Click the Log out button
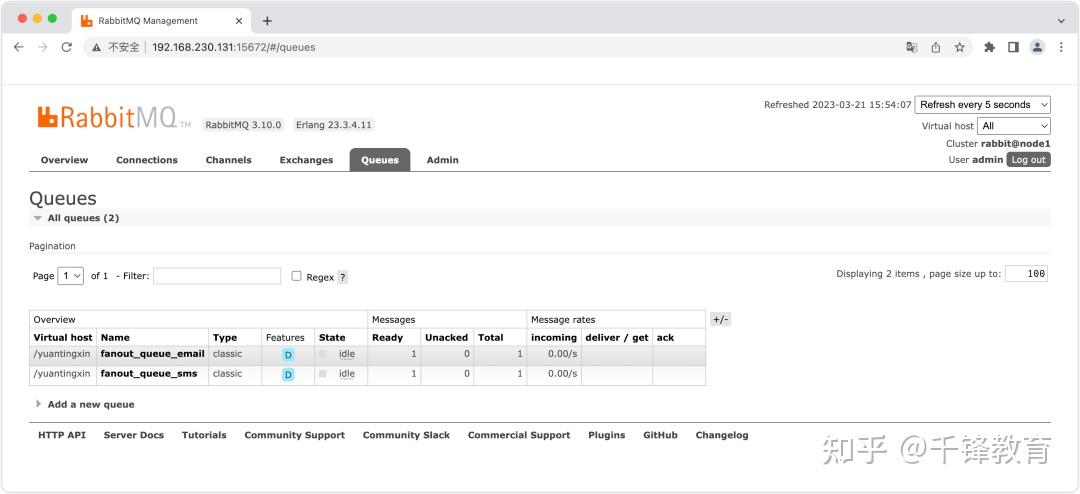The width and height of the screenshot is (1080, 494). pyautogui.click(x=1028, y=160)
